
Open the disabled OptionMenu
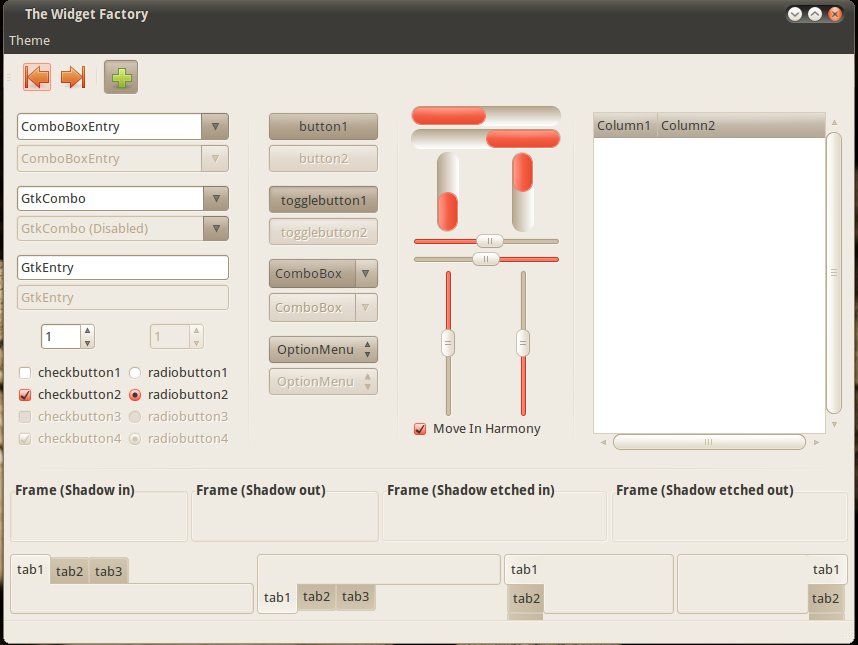323,381
